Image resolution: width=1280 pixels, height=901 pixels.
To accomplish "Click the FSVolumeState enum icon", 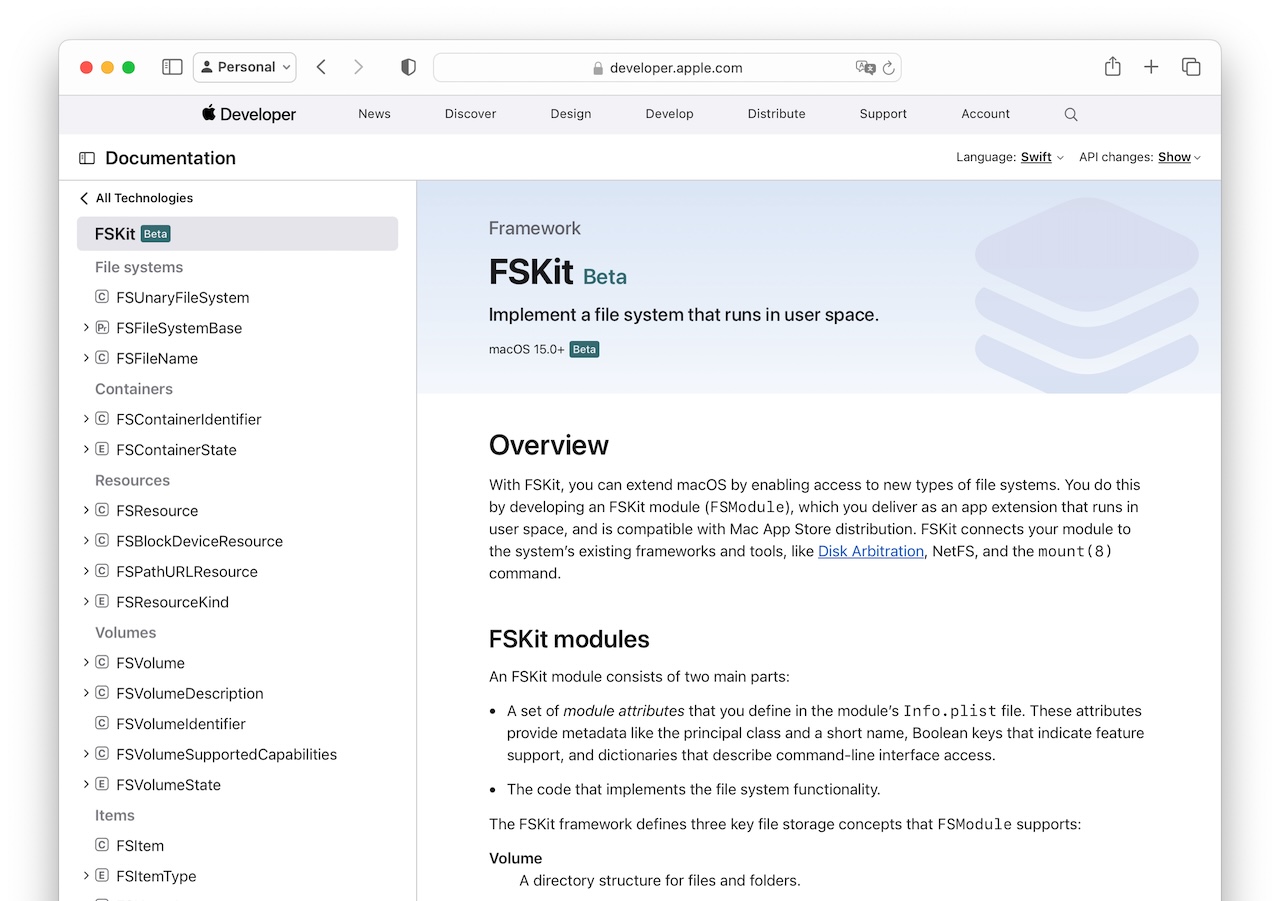I will click(102, 785).
